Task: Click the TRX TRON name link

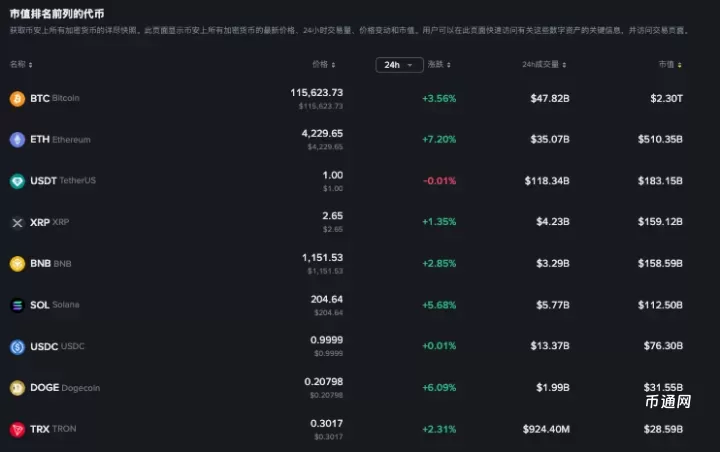Action: tap(53, 429)
